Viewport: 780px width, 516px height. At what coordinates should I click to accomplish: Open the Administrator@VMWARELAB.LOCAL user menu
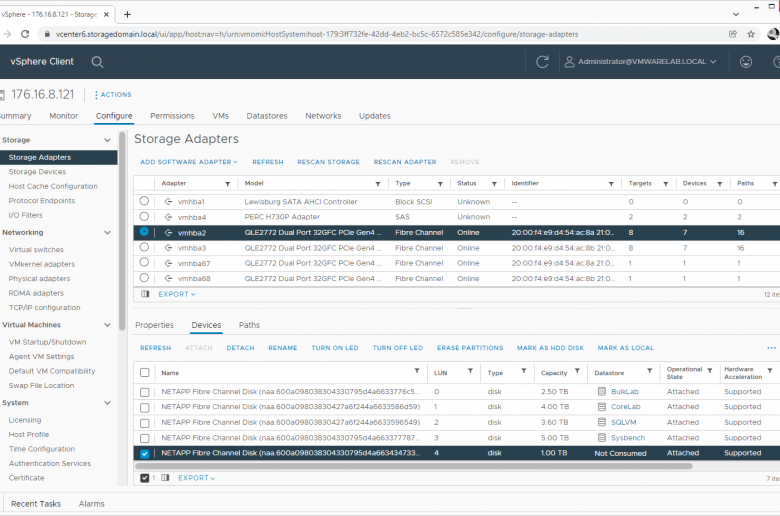coord(640,62)
